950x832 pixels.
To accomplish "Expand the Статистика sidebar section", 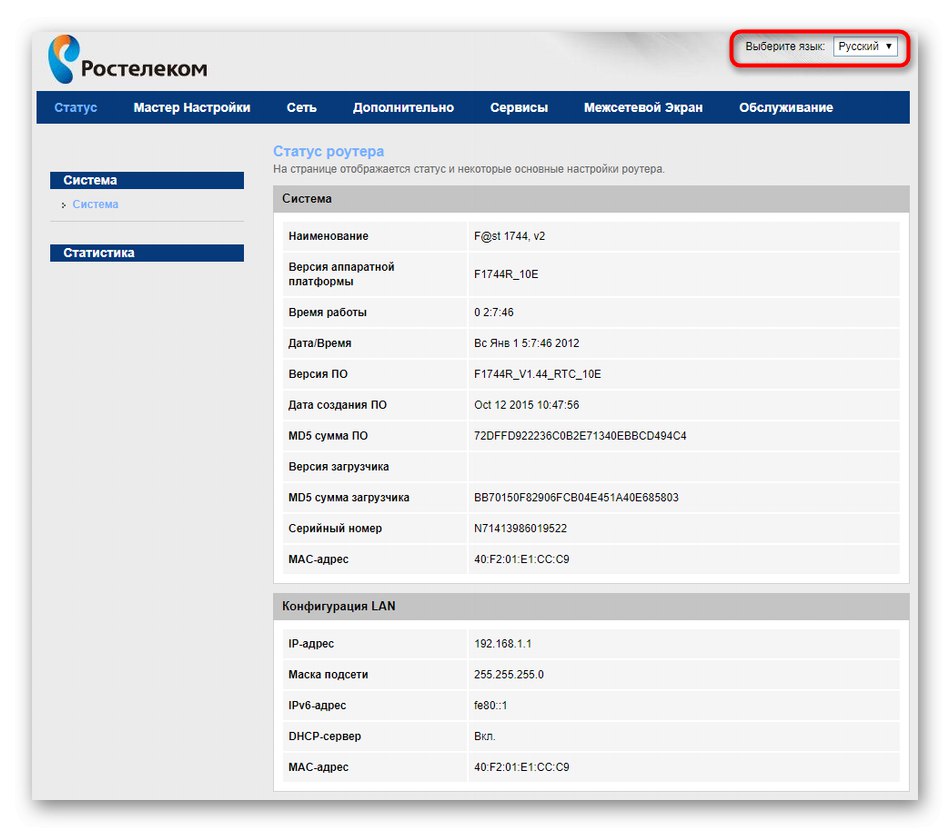I will (147, 253).
